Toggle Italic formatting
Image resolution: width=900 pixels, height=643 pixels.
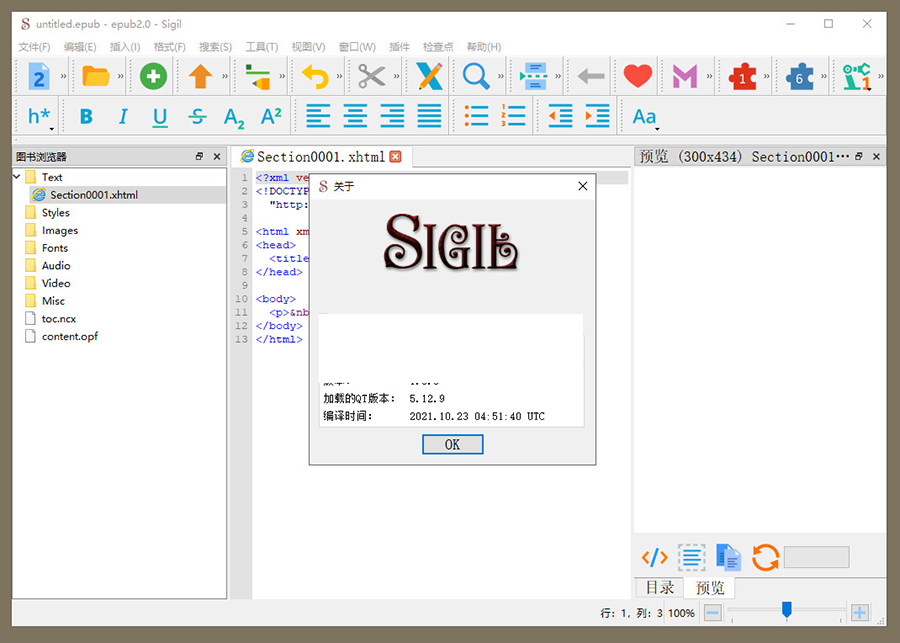(123, 117)
